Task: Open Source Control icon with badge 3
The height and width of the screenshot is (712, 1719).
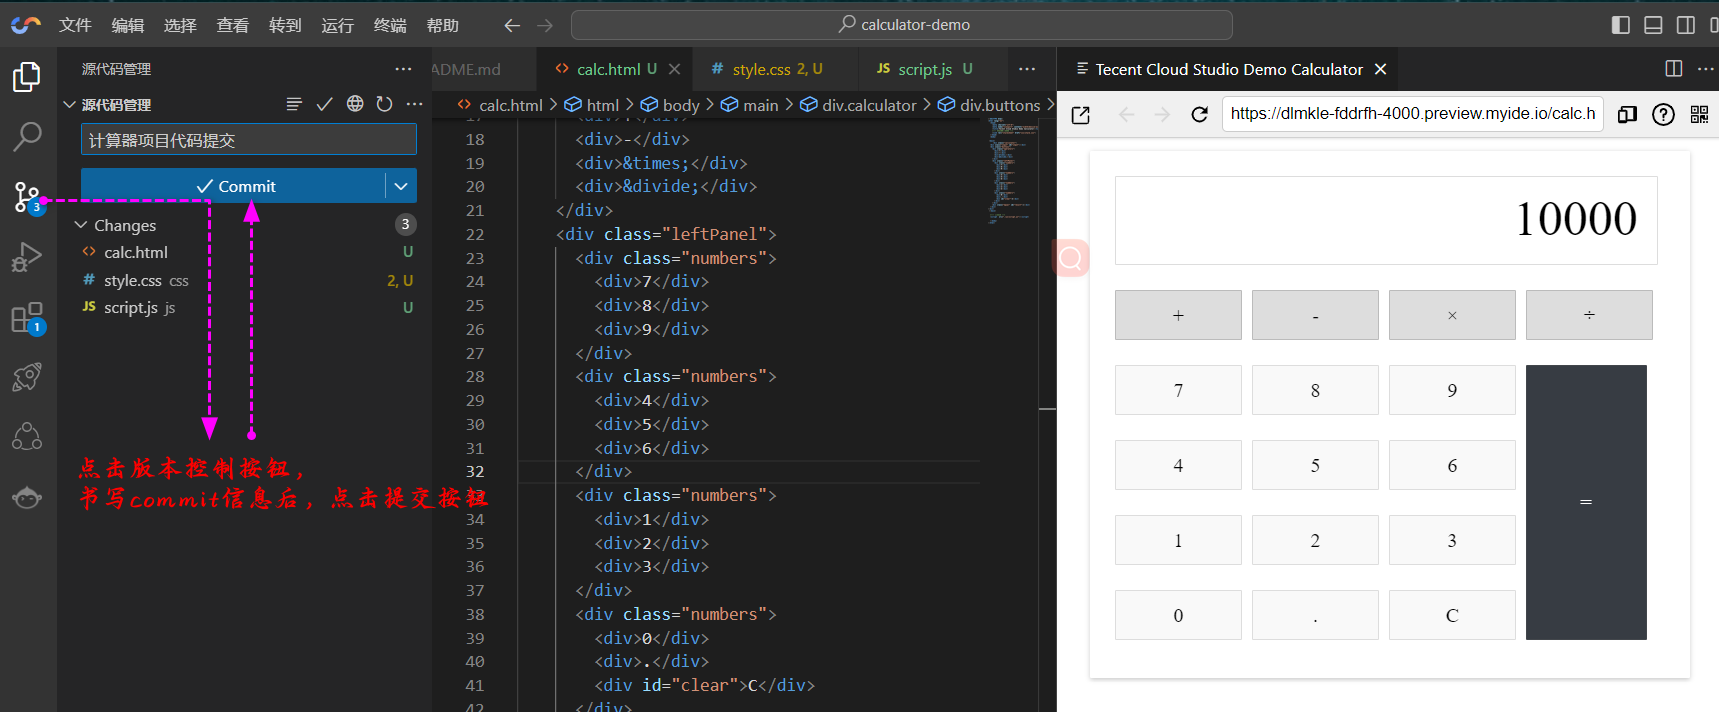Action: (x=27, y=197)
